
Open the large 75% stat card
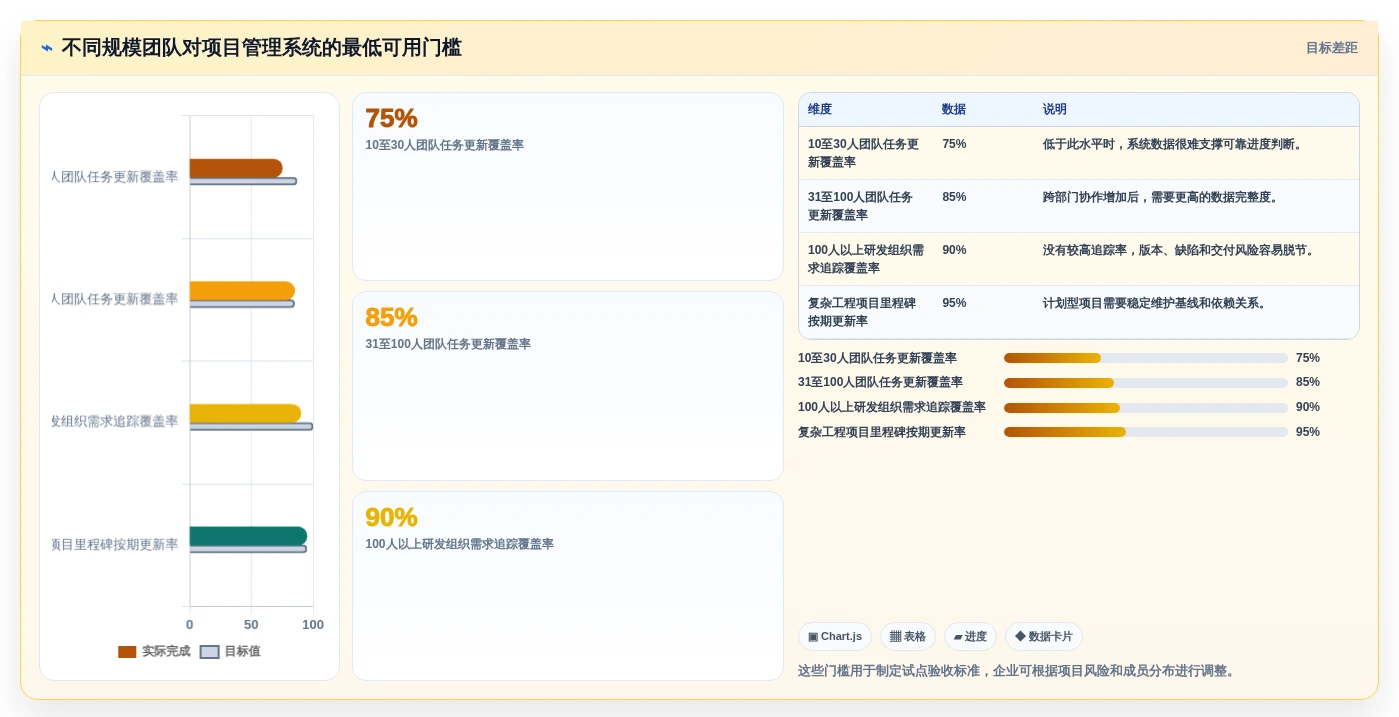coord(568,187)
